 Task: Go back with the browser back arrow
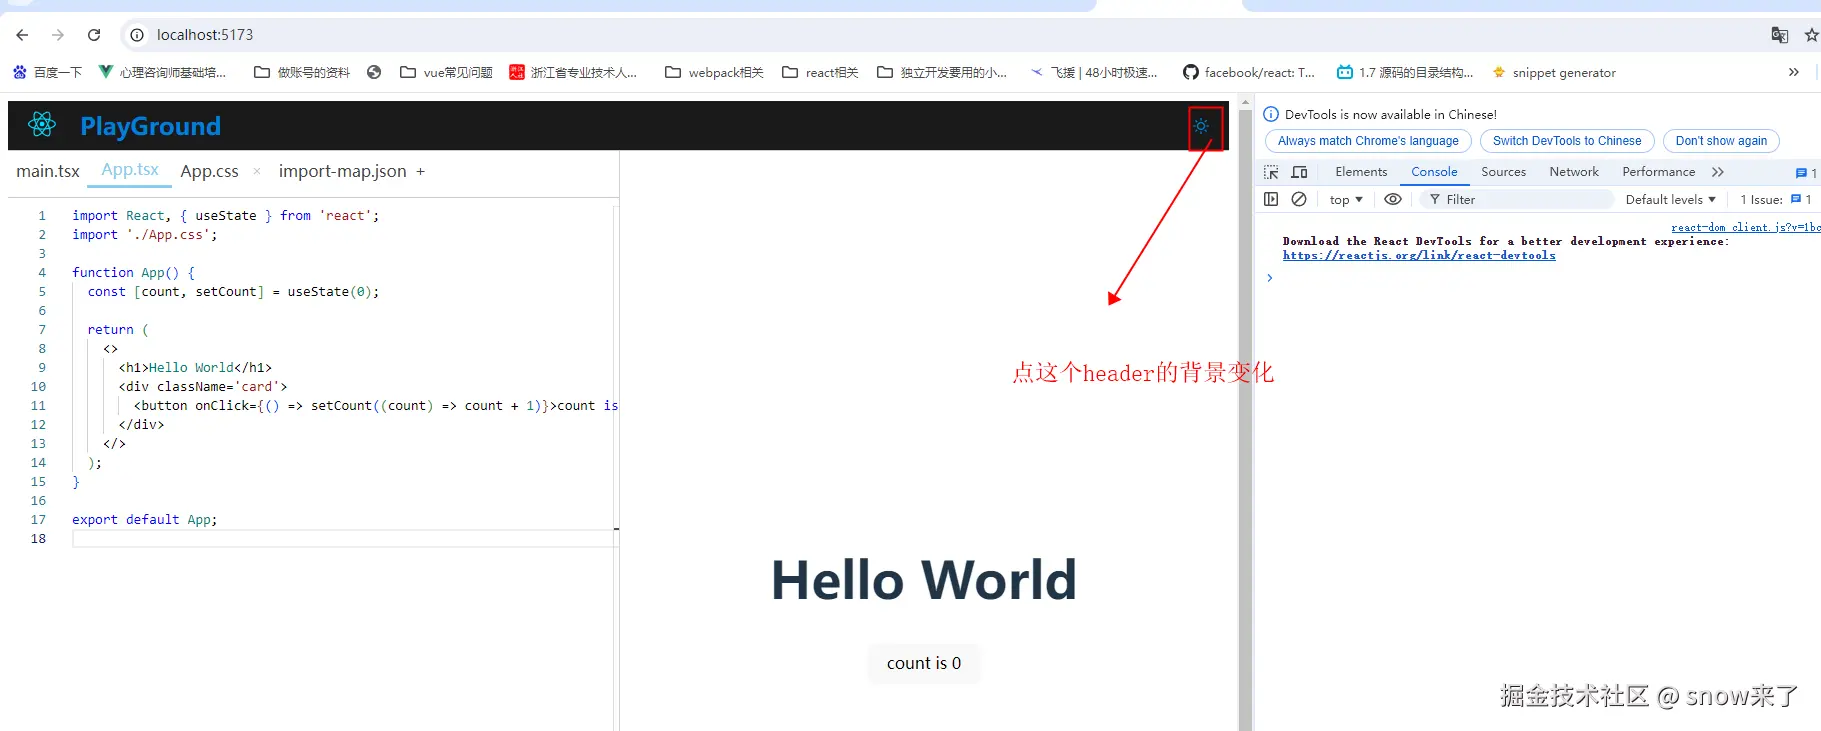click(22, 35)
